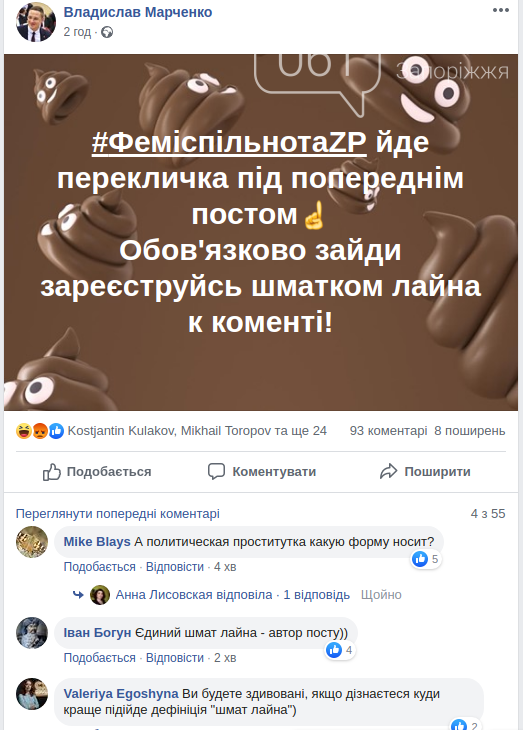Image resolution: width=523 pixels, height=730 pixels.
Task: Reply to Іван Богун comment
Action: pyautogui.click(x=175, y=657)
